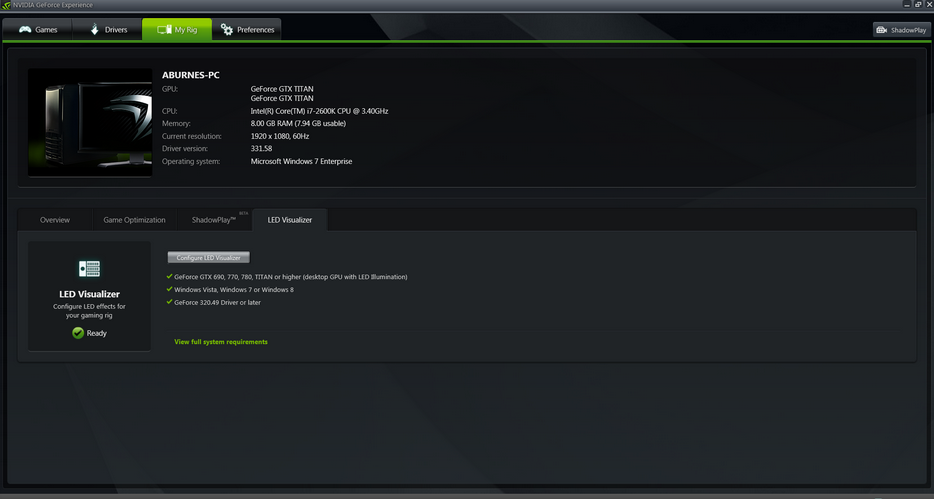Screen dimensions: 934x499
Task: Switch to the Overview sub-tab
Action: click(x=55, y=220)
